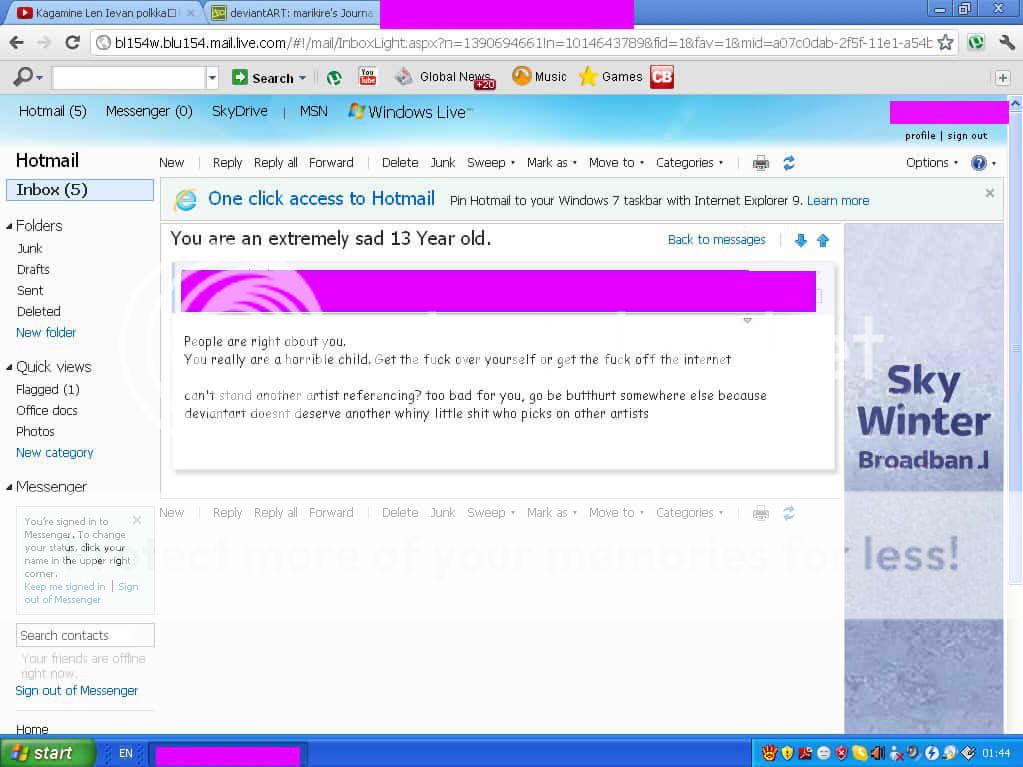Image resolution: width=1023 pixels, height=767 pixels.
Task: Open the Sweep dropdown menu
Action: [x=491, y=163]
